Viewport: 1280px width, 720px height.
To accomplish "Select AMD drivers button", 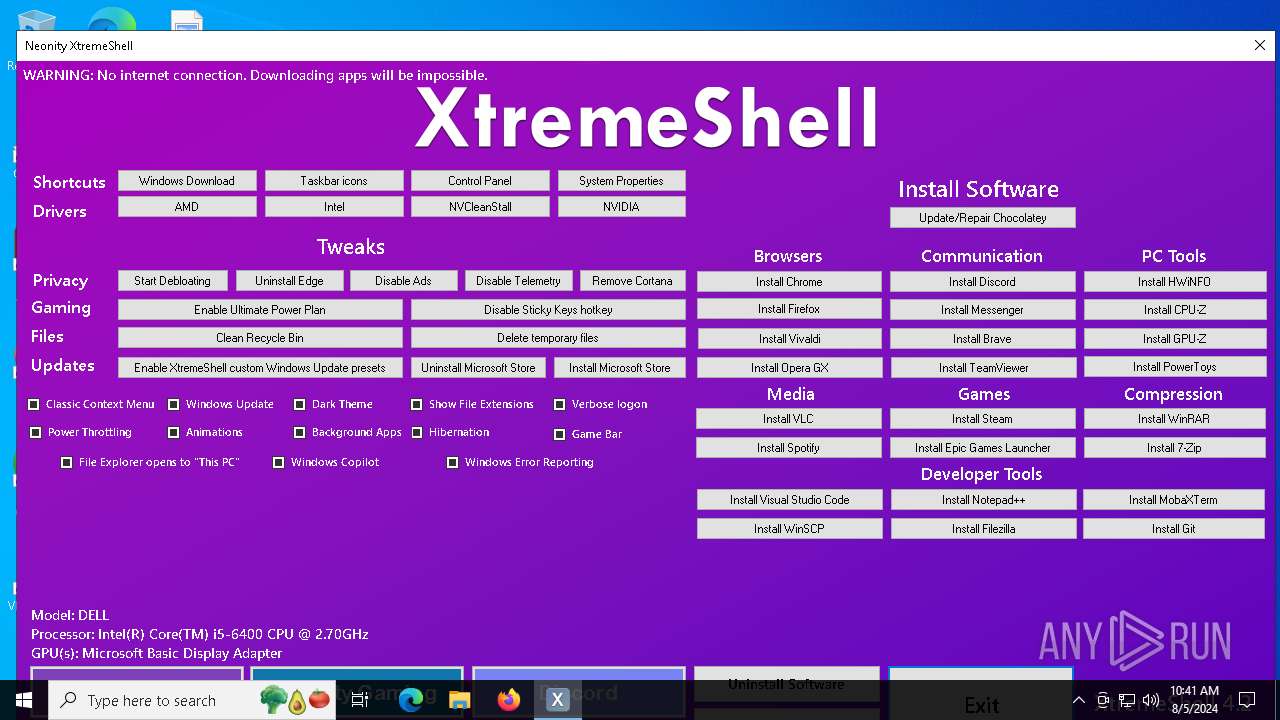I will pos(187,207).
